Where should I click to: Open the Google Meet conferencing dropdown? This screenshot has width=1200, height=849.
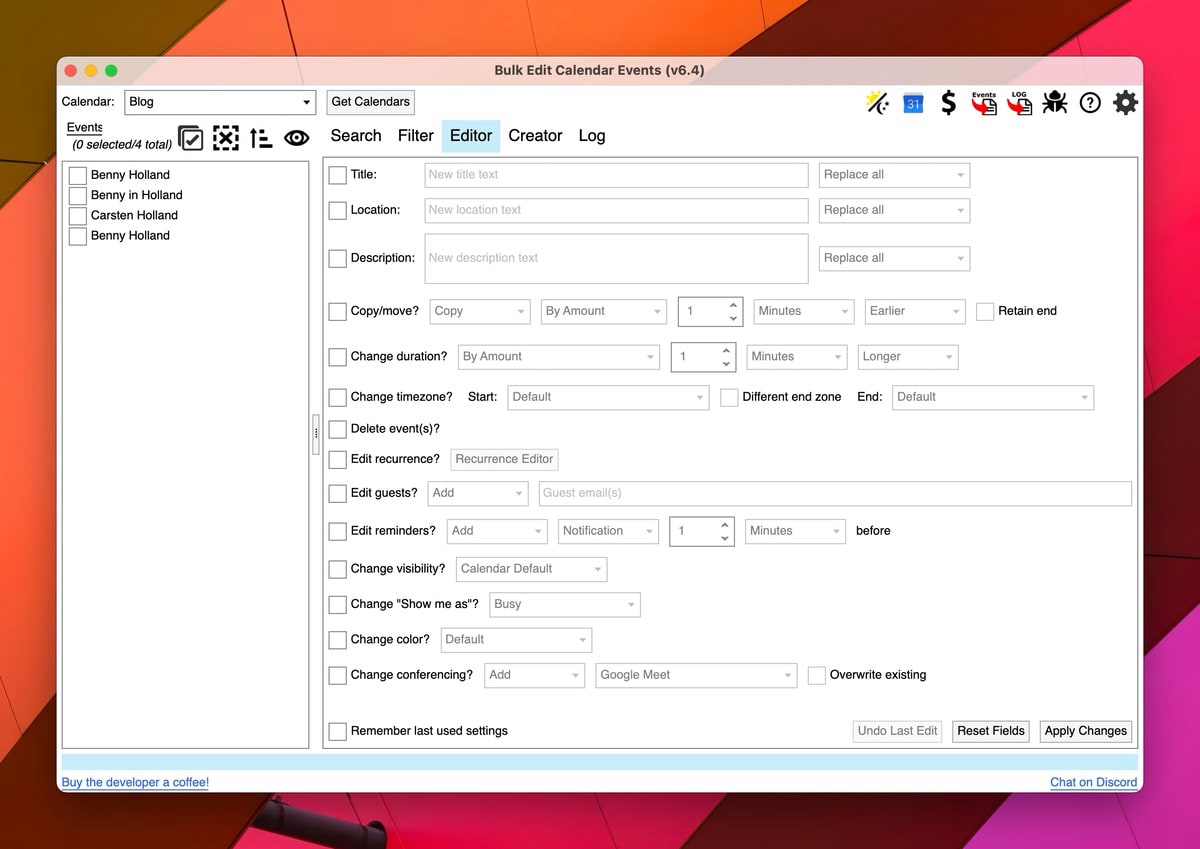coord(696,675)
